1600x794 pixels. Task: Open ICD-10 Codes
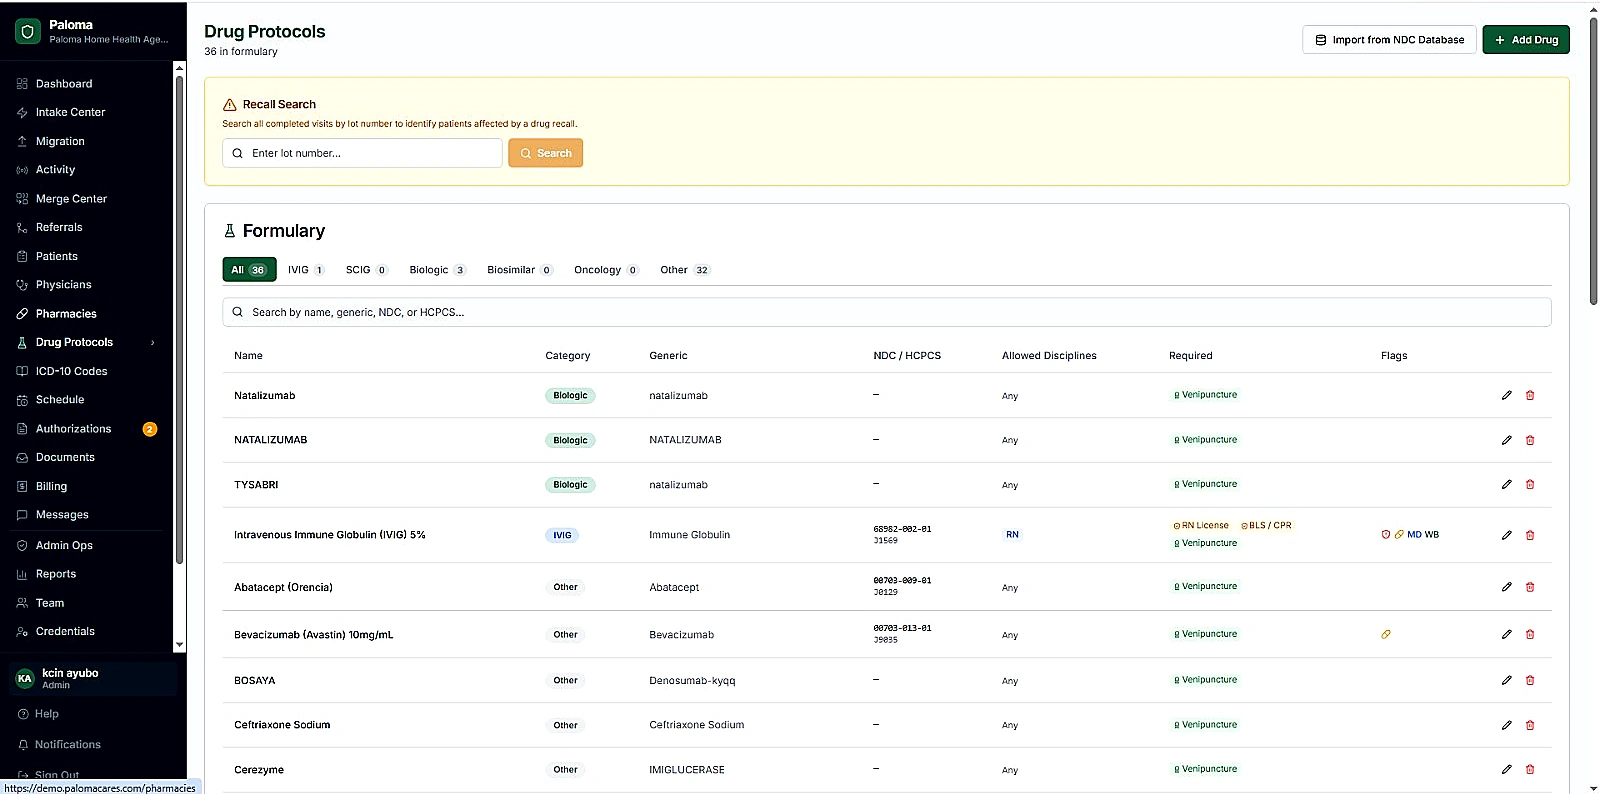(x=71, y=371)
